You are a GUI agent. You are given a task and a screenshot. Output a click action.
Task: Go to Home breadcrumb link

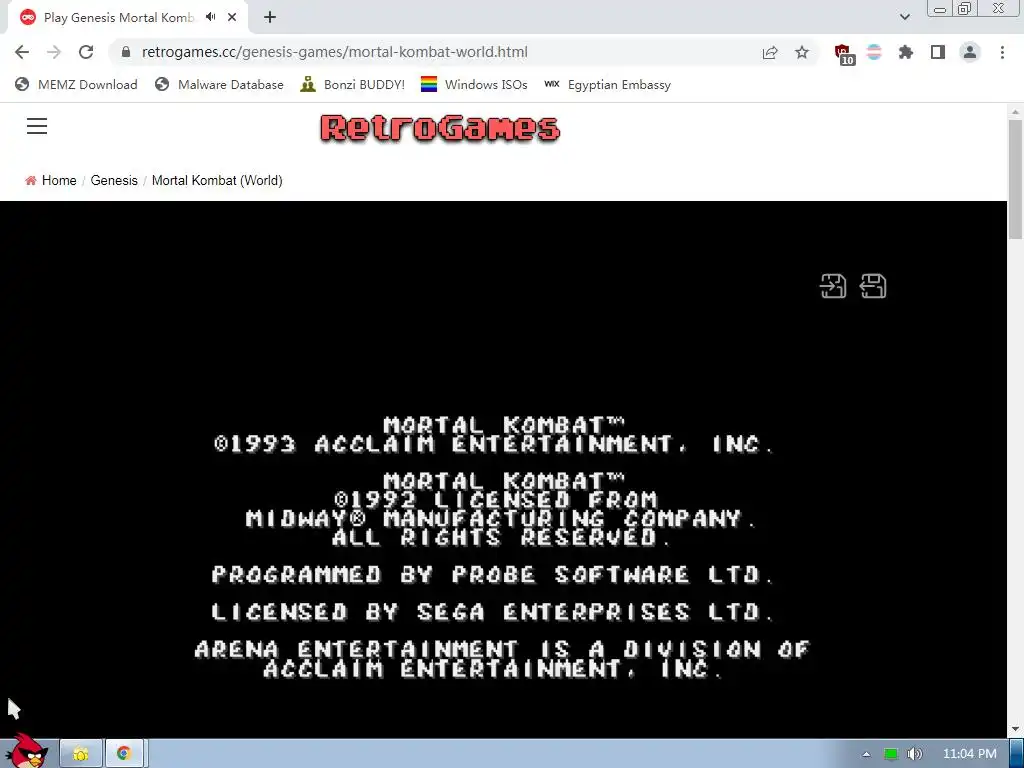[x=59, y=180]
